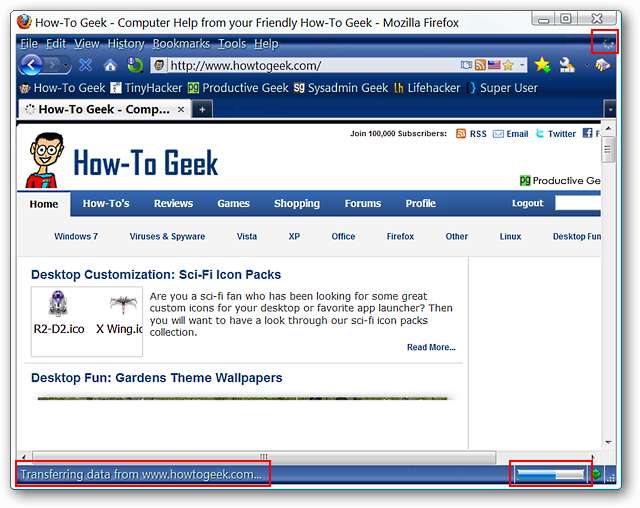Open the Office category link

click(x=343, y=236)
